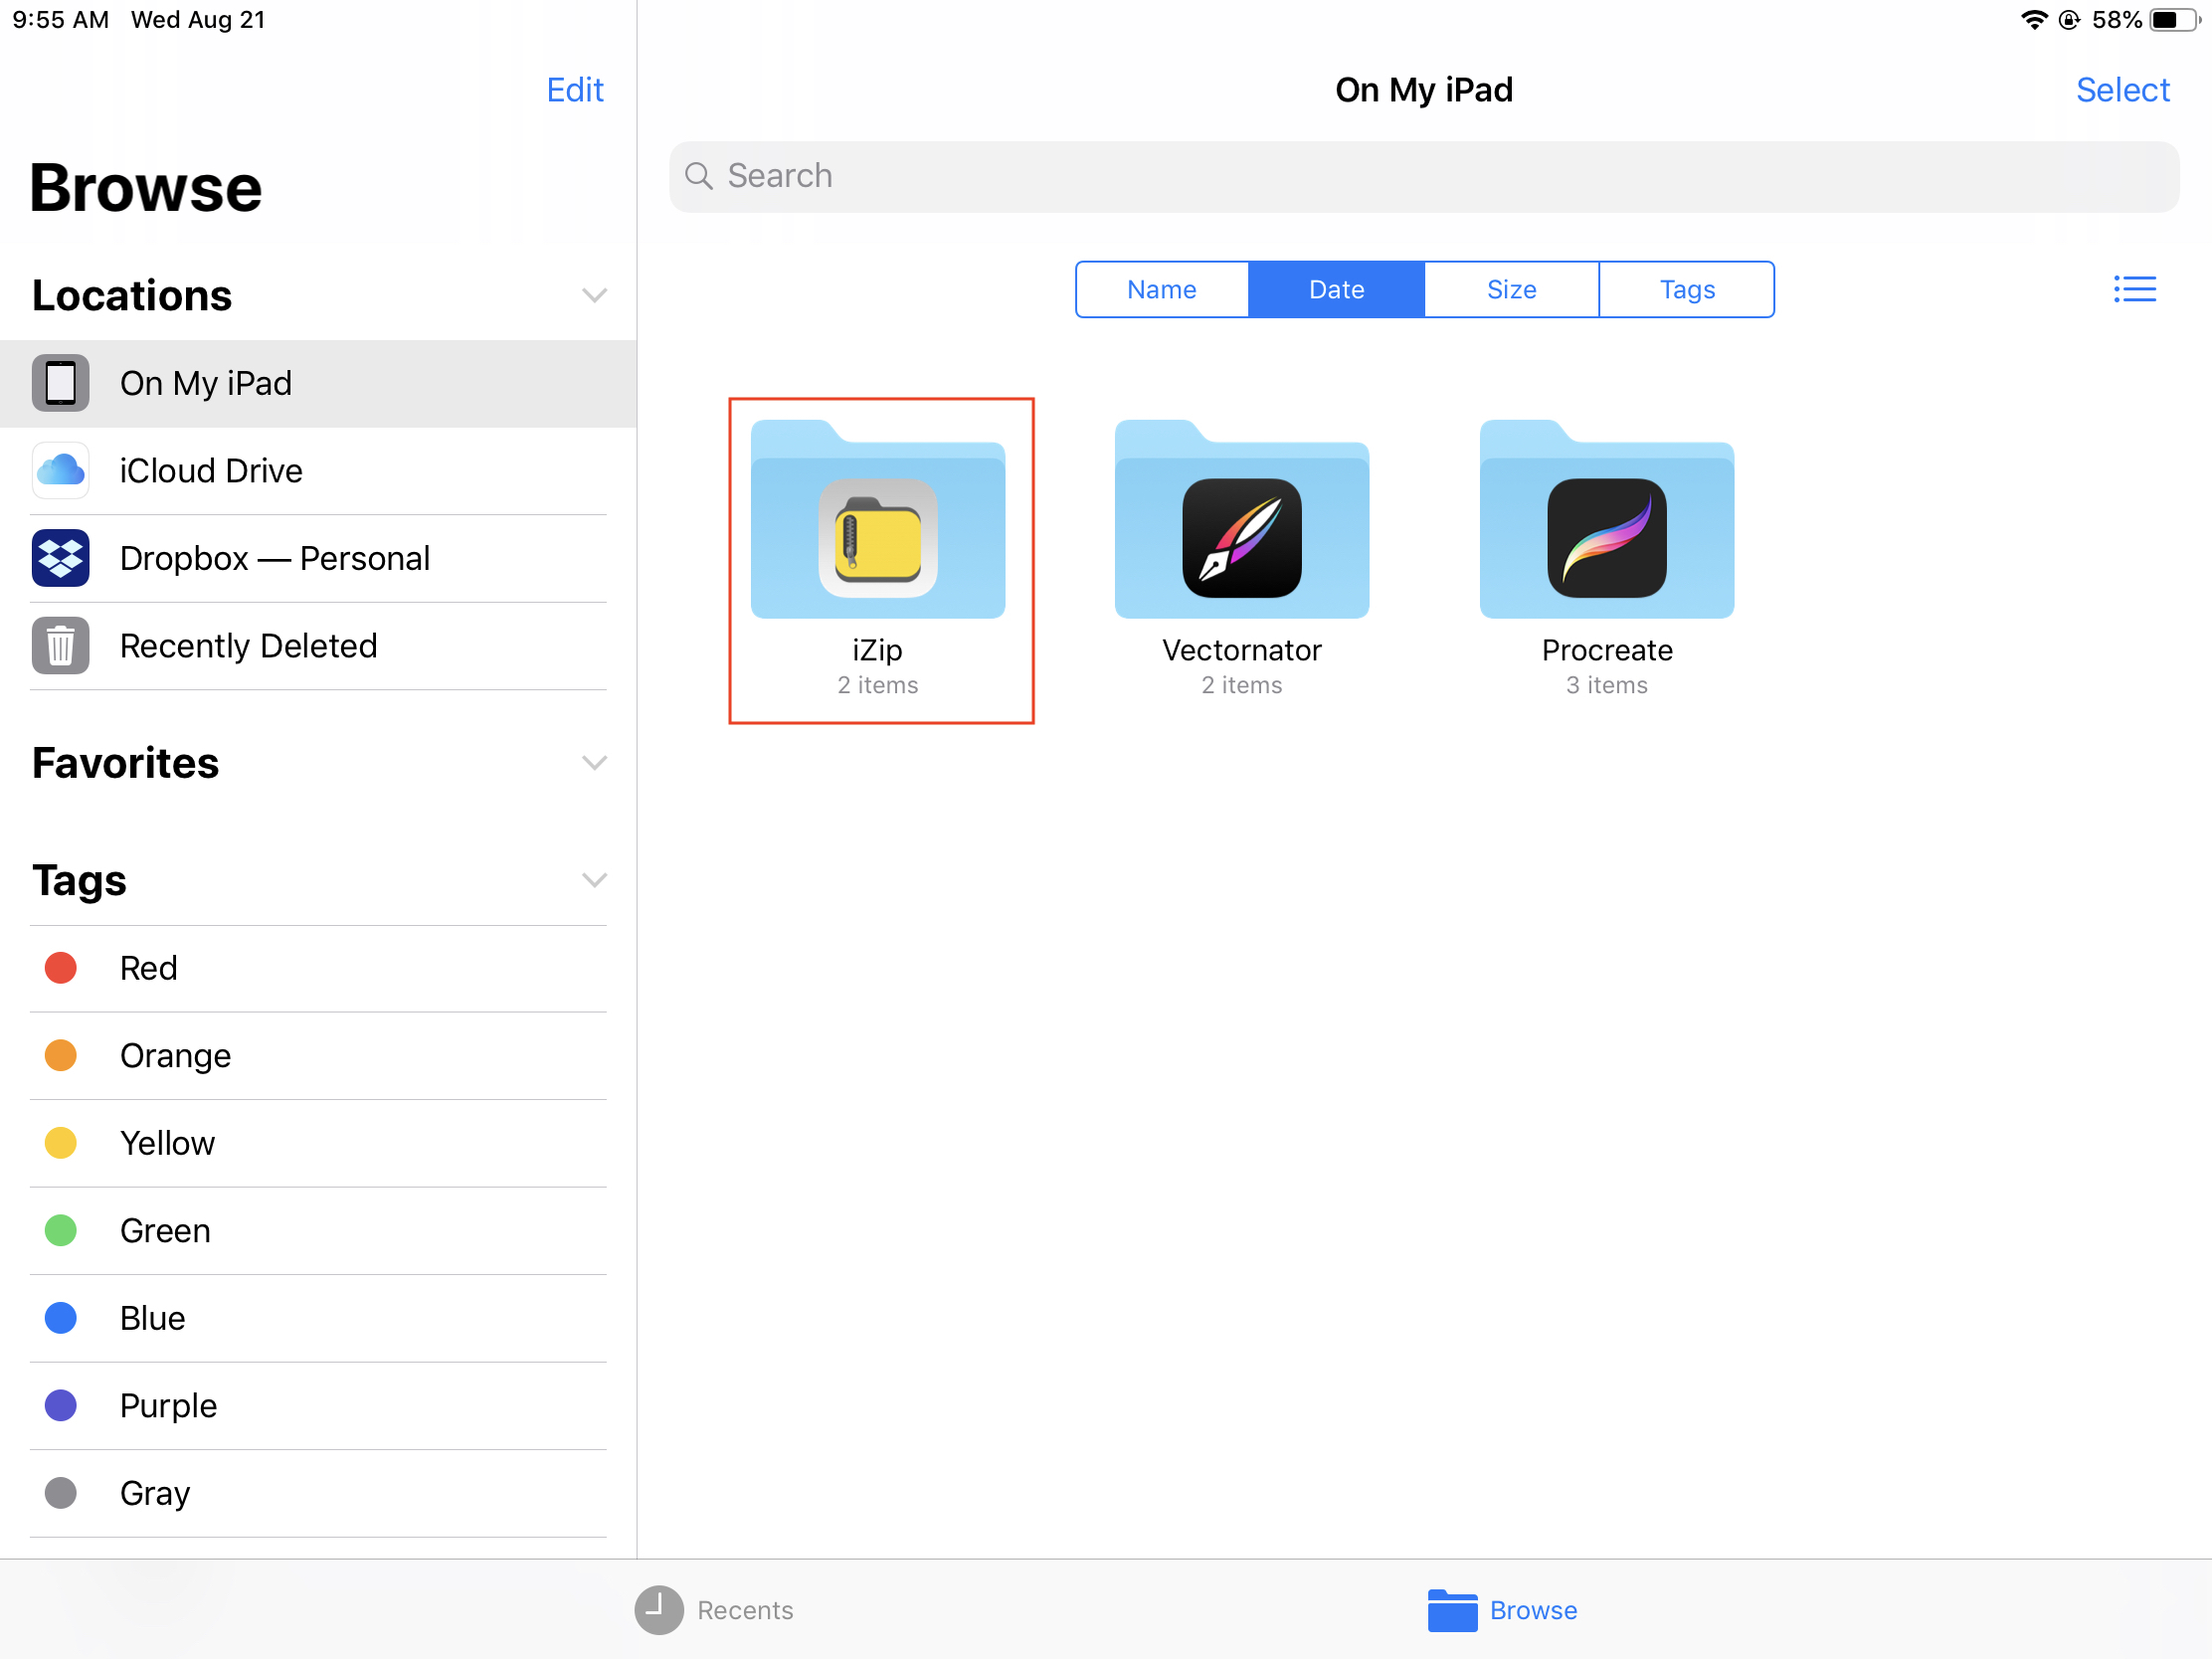
Task: Expand the Favorites section
Action: [x=594, y=763]
